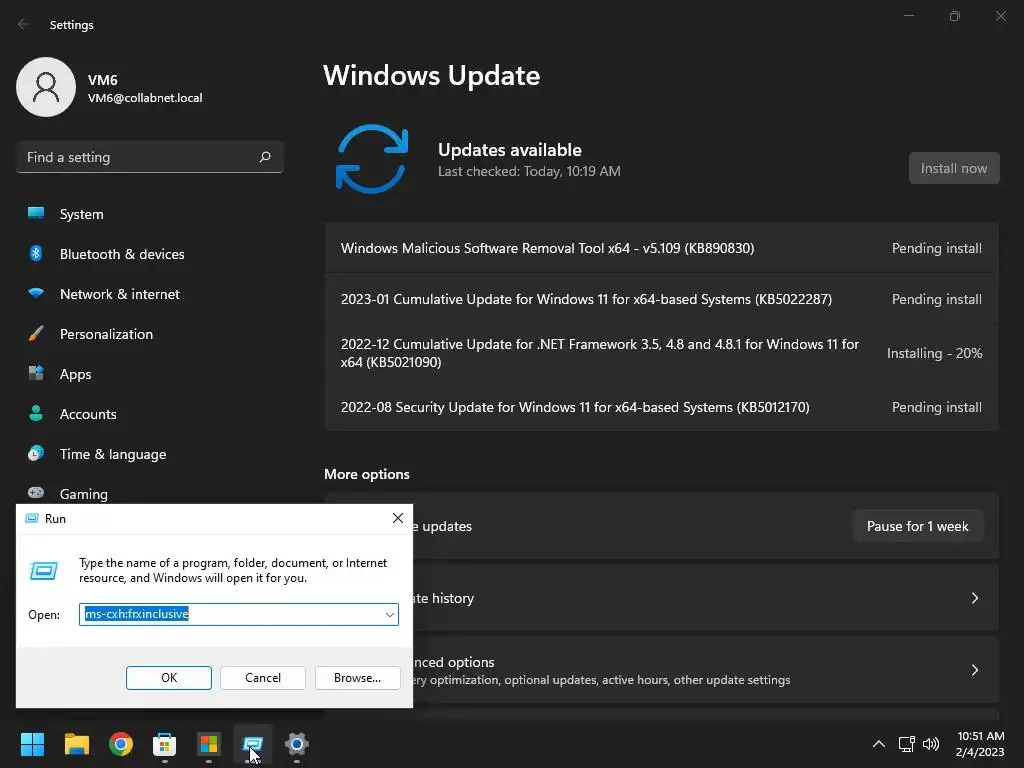
Task: Click the search magnifier icon
Action: 264,157
